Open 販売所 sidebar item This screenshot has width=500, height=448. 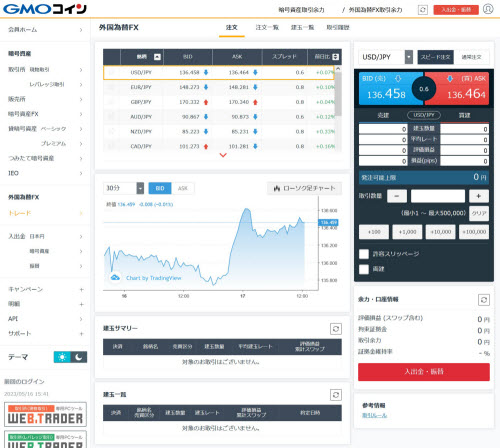point(45,99)
